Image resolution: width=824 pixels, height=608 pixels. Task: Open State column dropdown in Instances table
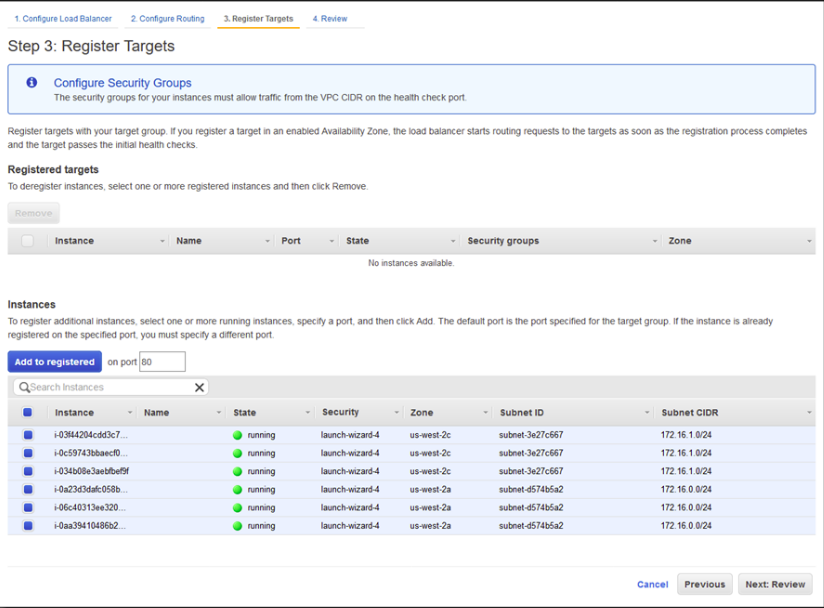[308, 413]
